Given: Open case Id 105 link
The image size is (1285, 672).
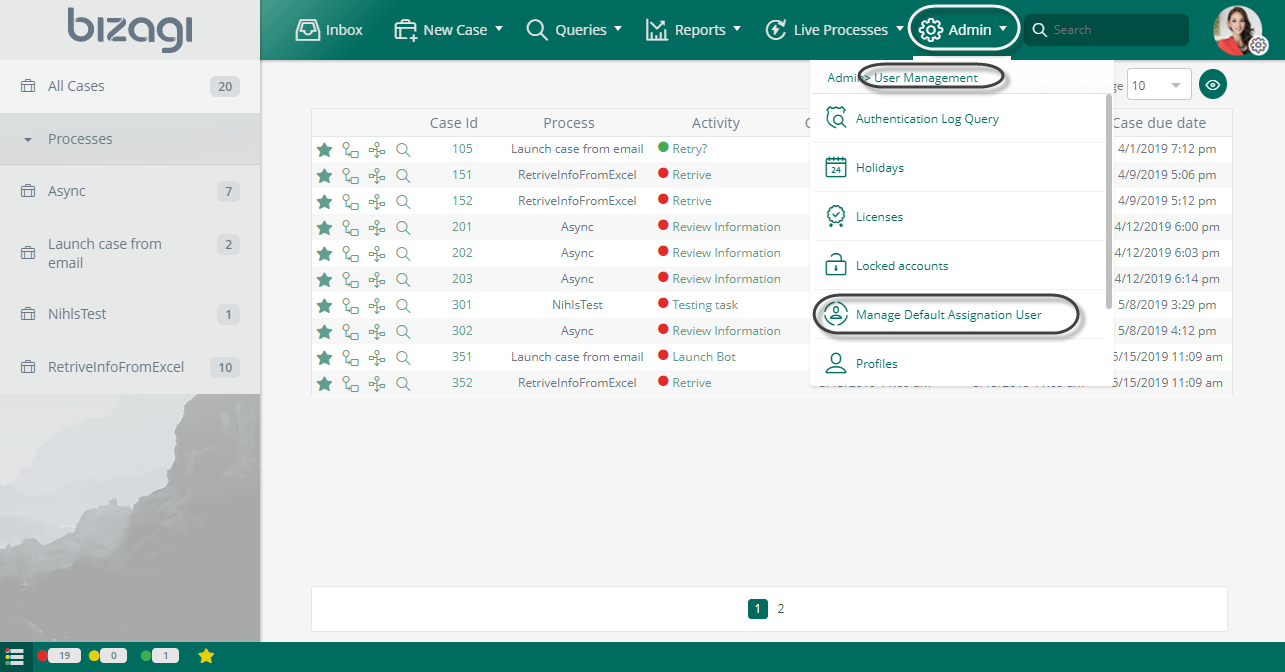Looking at the screenshot, I should click(462, 149).
